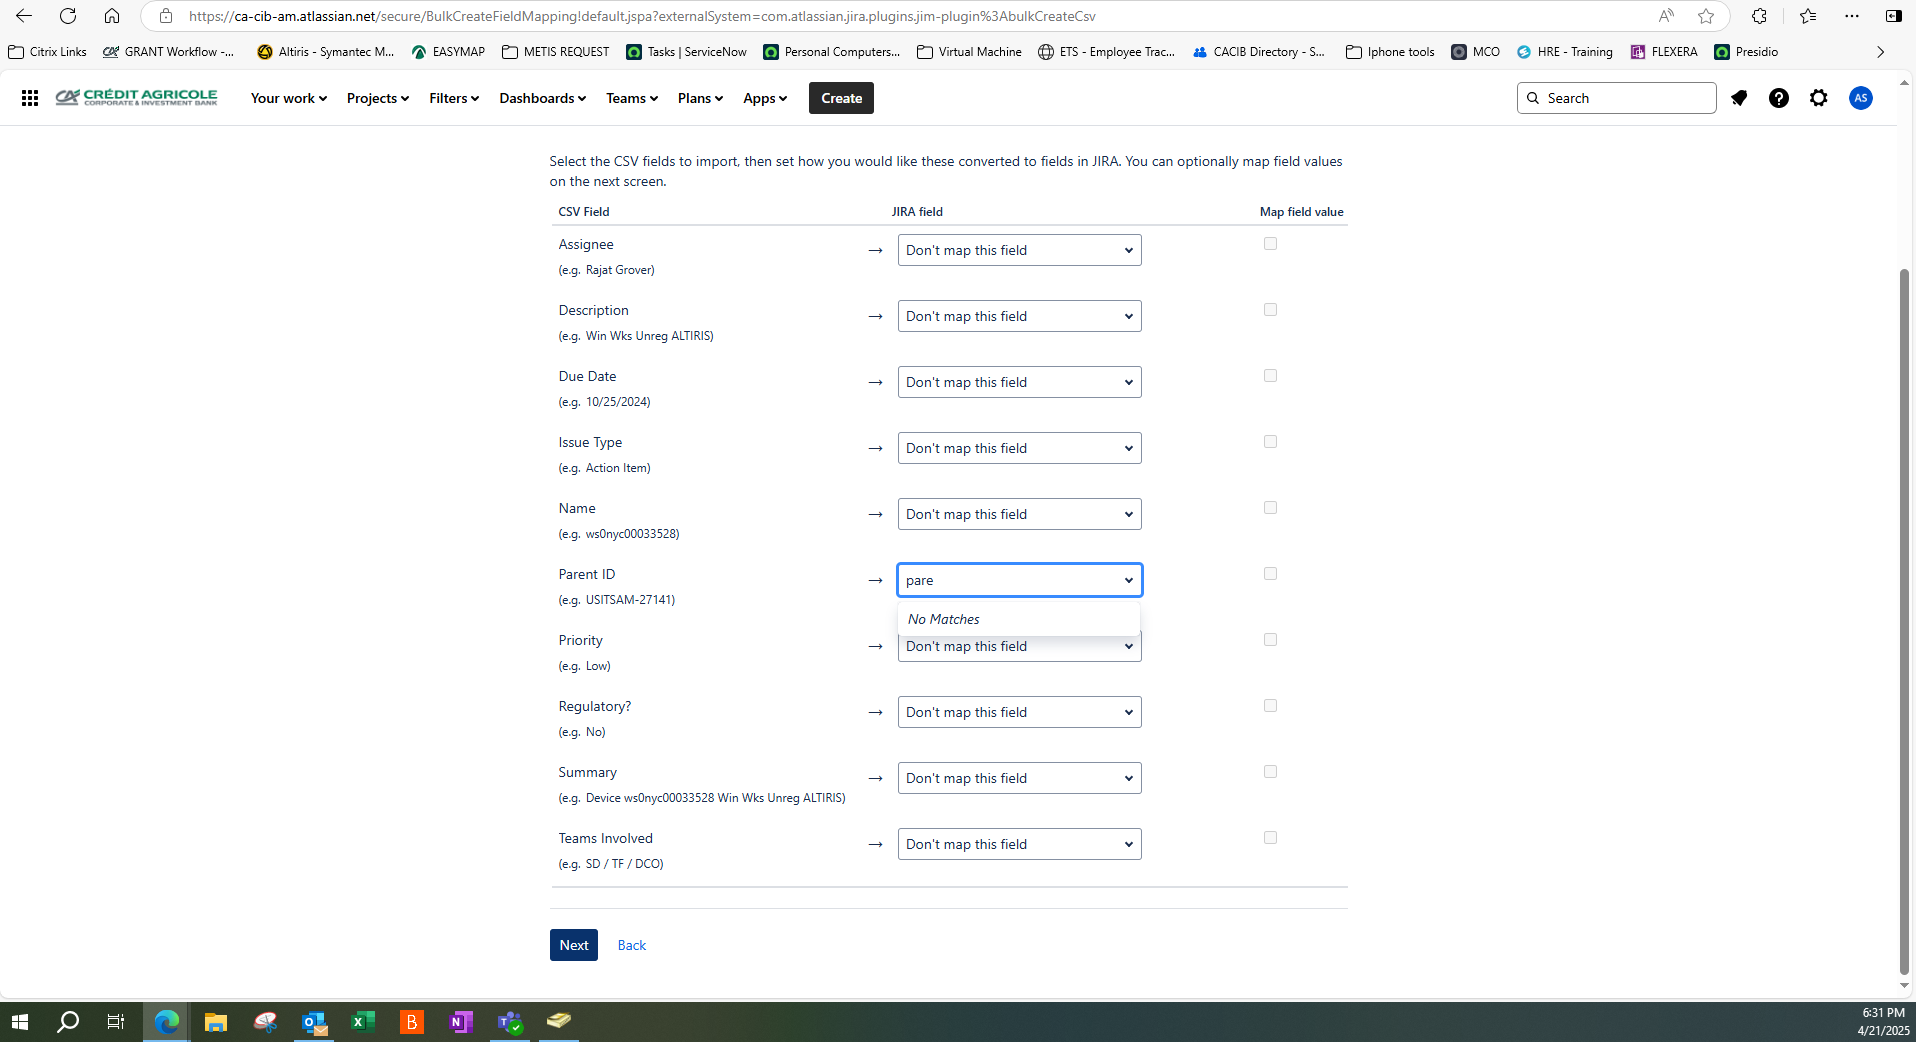Click the Next button
1916x1042 pixels.
click(x=574, y=945)
